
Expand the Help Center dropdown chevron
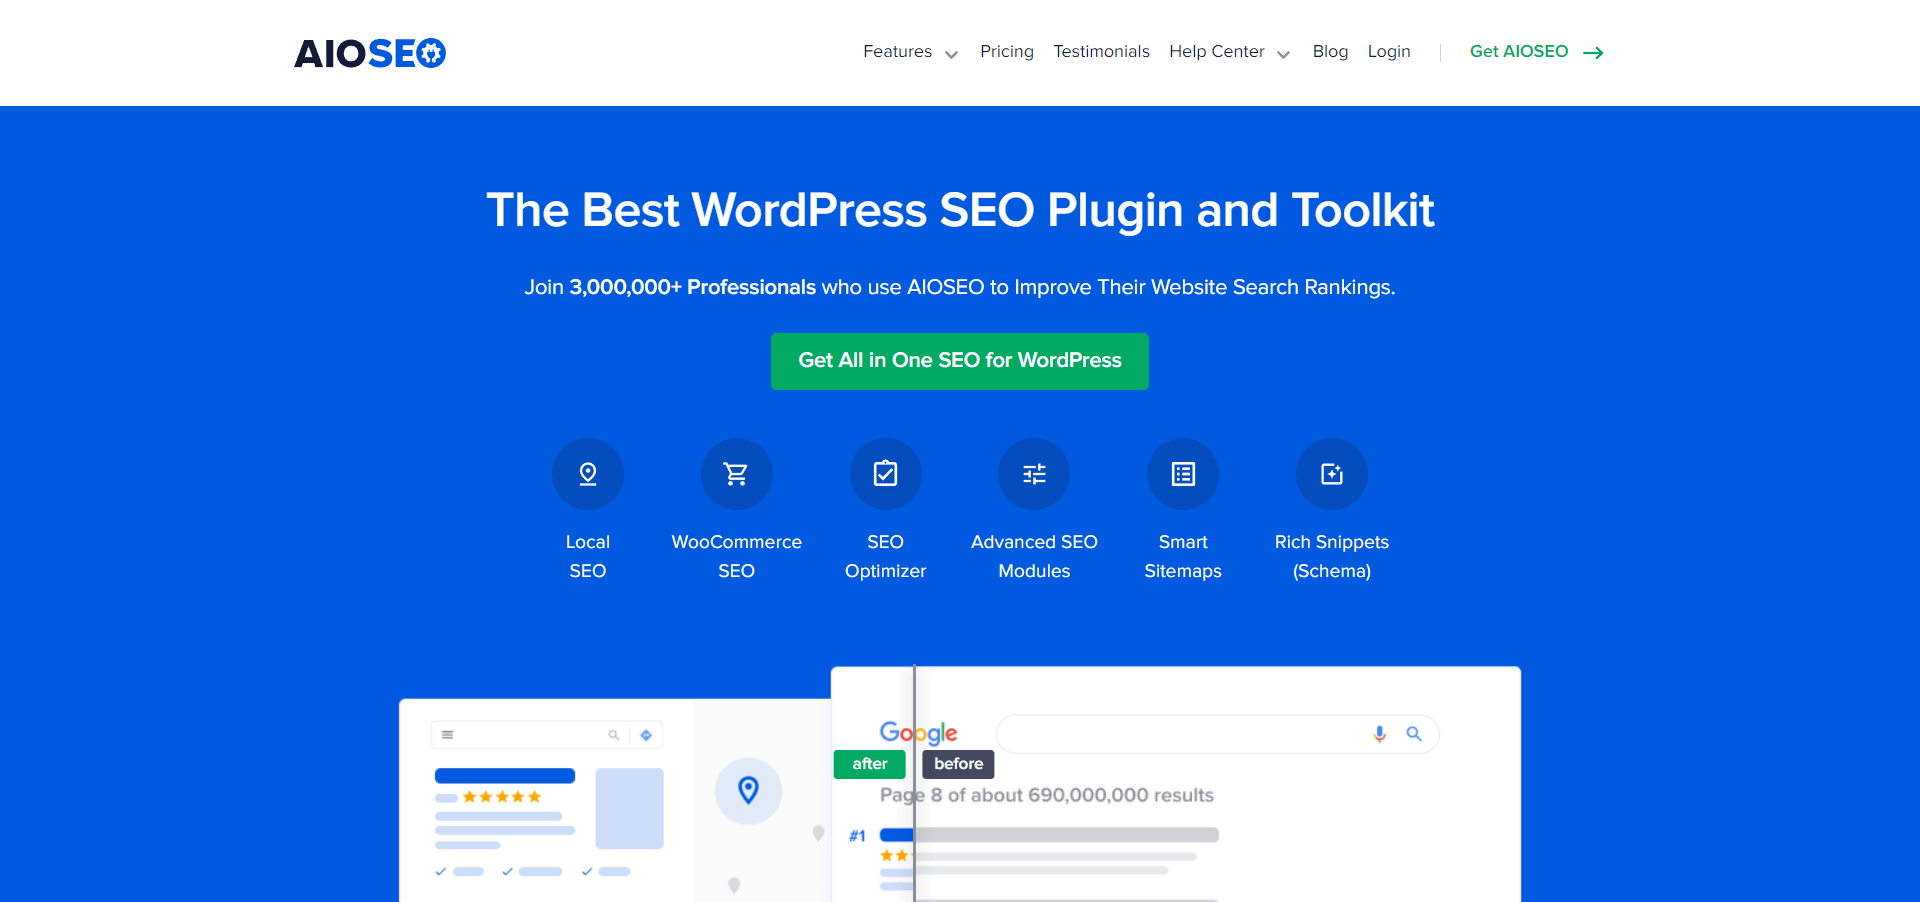(x=1284, y=54)
